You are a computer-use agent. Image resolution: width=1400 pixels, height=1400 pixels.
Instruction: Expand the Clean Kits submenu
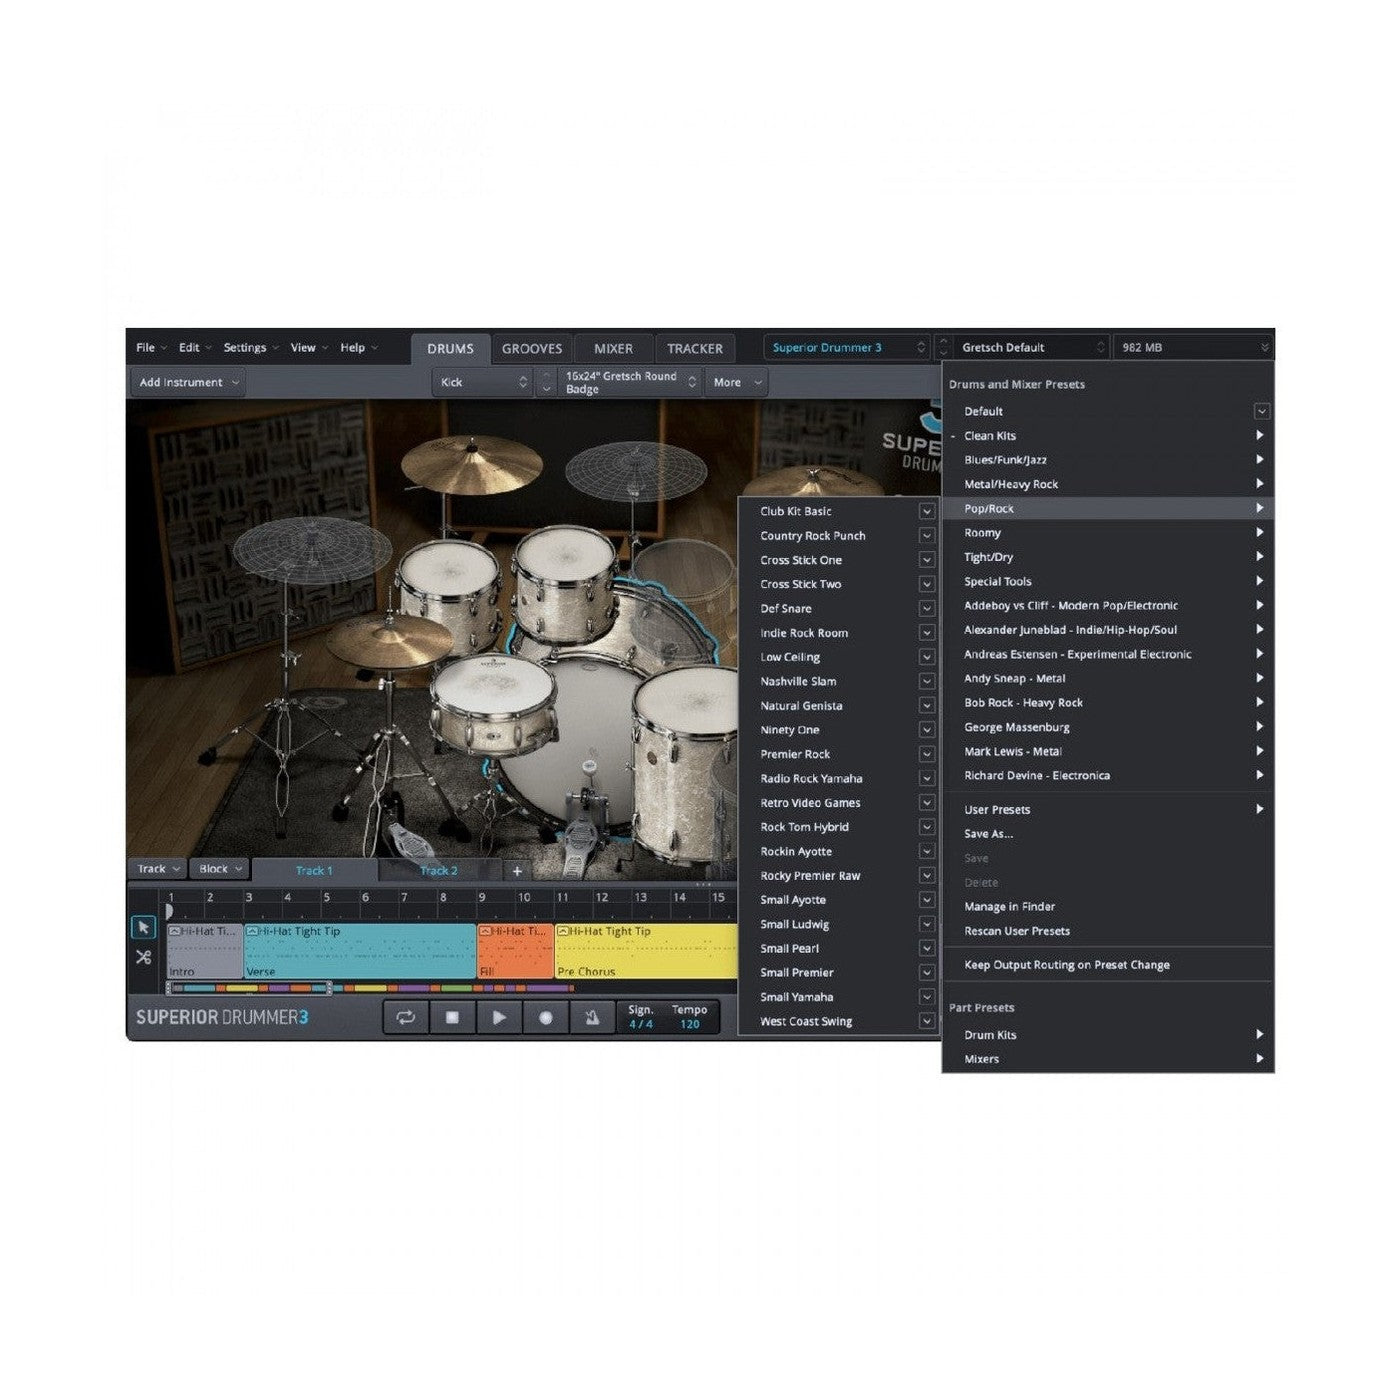pyautogui.click(x=1108, y=436)
